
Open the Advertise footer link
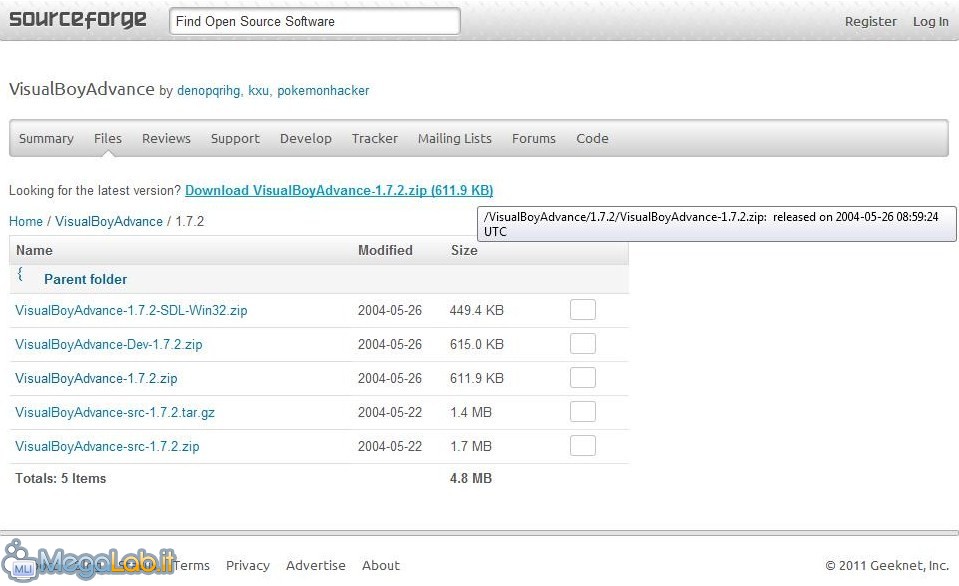[x=316, y=565]
